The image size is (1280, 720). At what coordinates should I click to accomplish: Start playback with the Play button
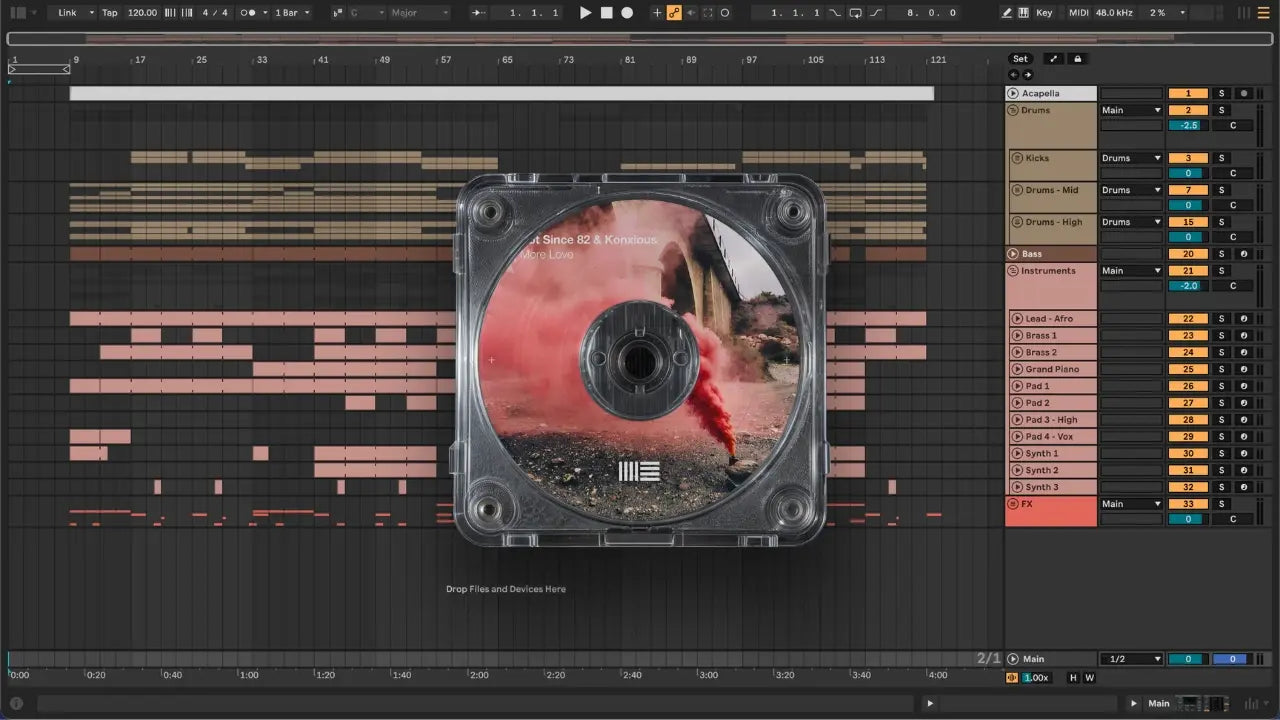pyautogui.click(x=586, y=13)
